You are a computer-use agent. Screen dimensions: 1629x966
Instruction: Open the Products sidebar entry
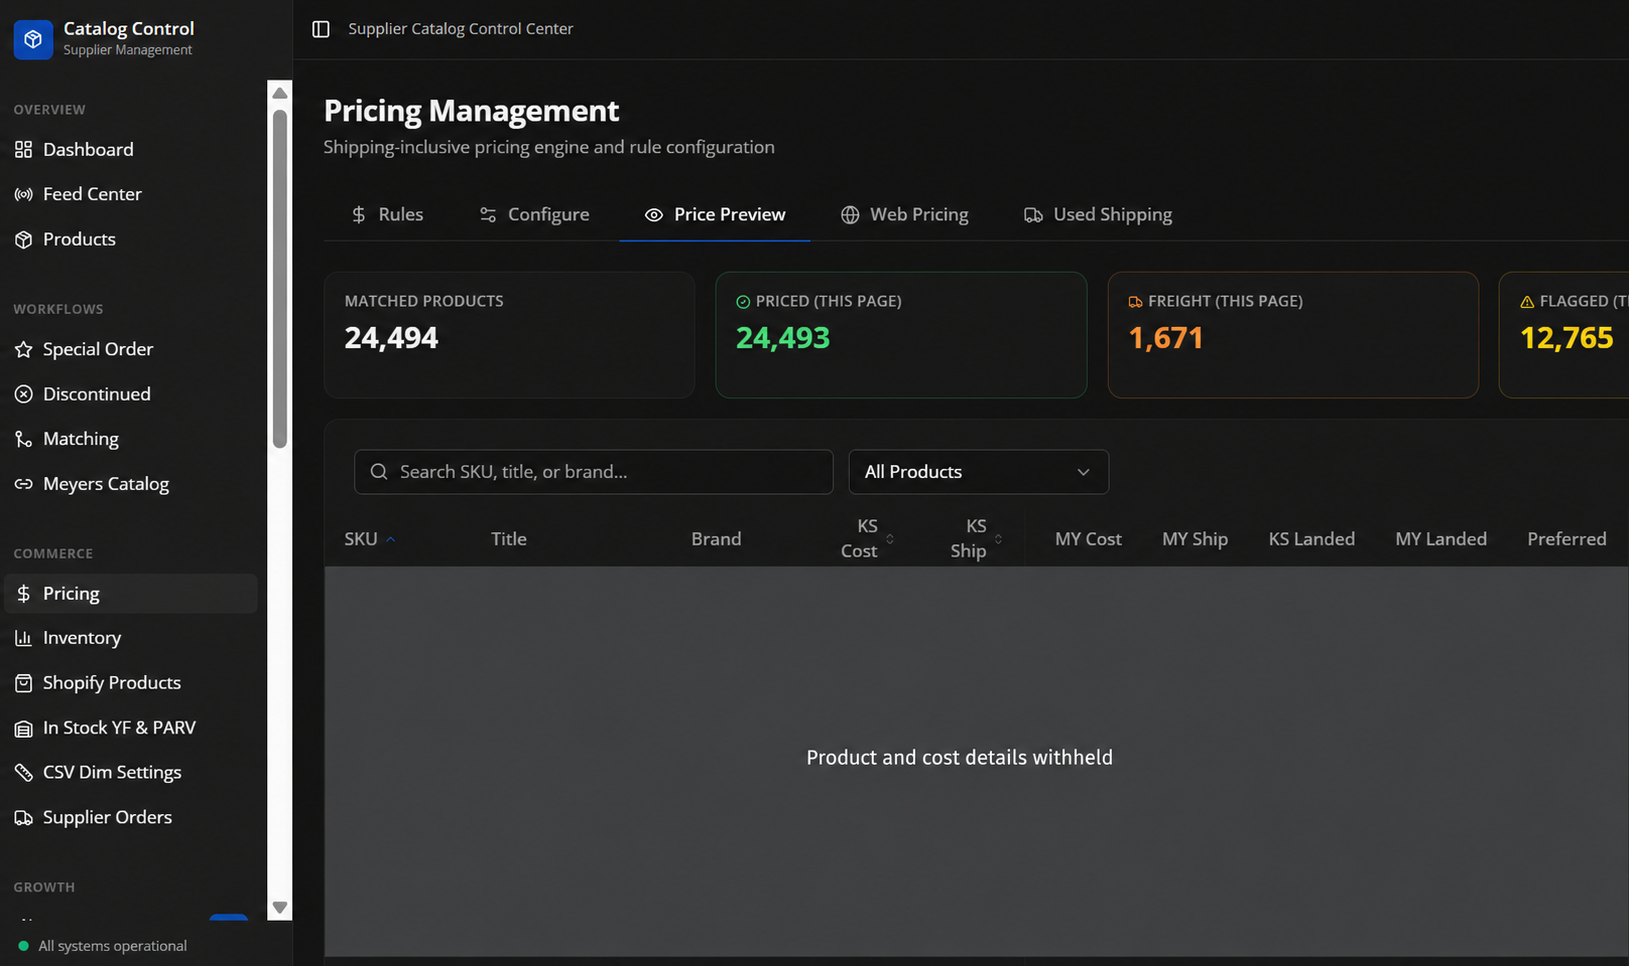coord(130,239)
